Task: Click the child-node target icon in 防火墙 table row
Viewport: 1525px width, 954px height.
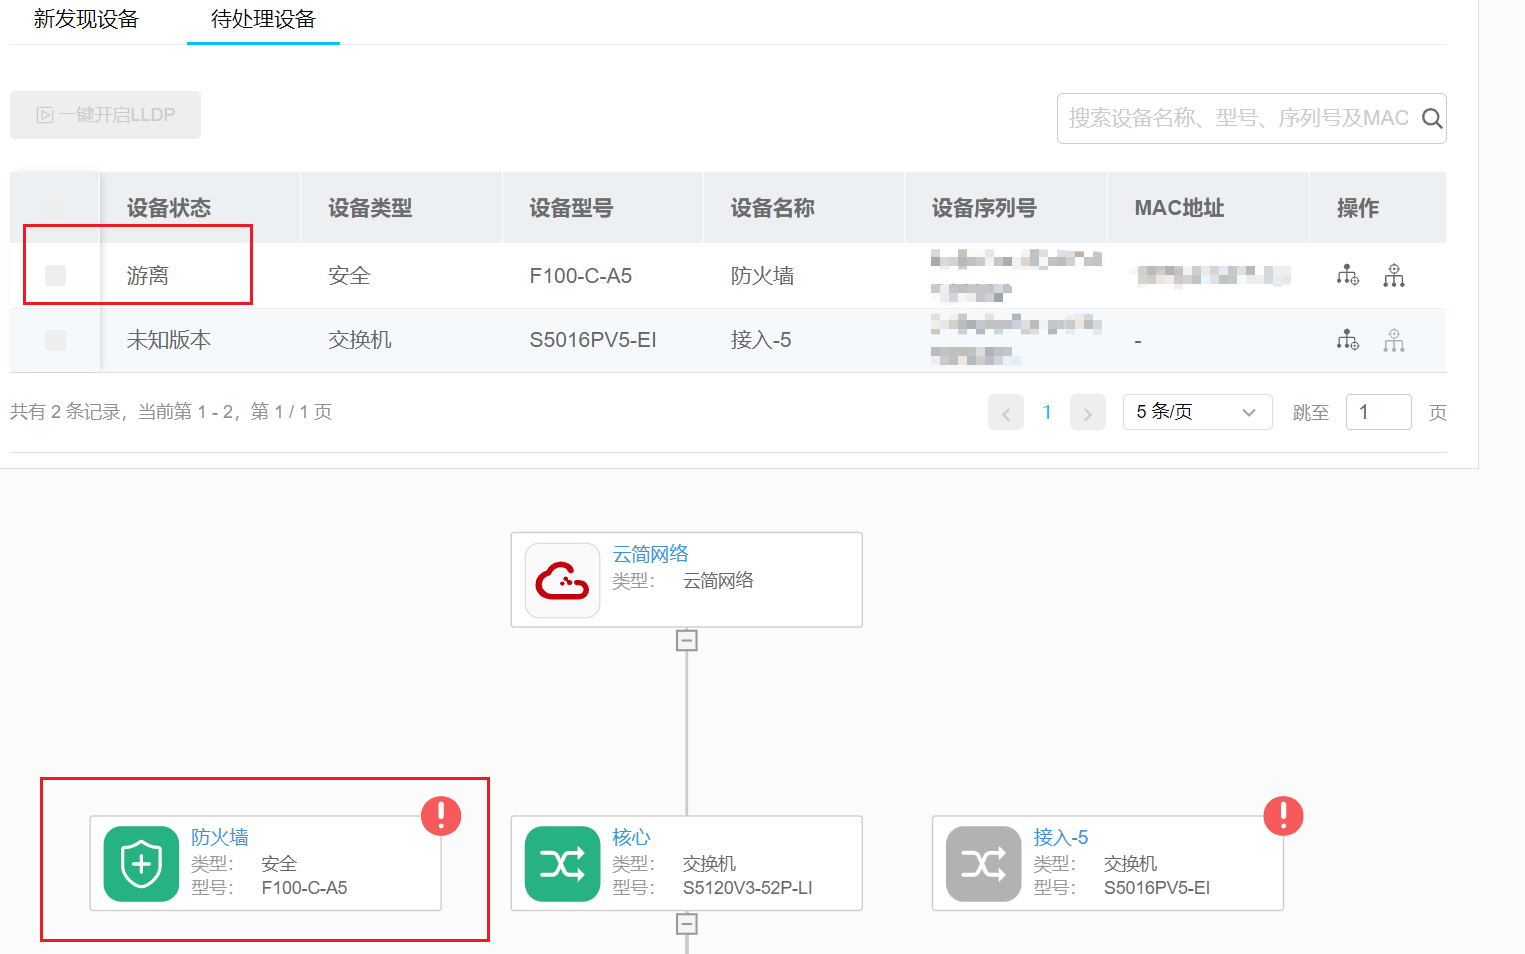Action: pyautogui.click(x=1348, y=275)
